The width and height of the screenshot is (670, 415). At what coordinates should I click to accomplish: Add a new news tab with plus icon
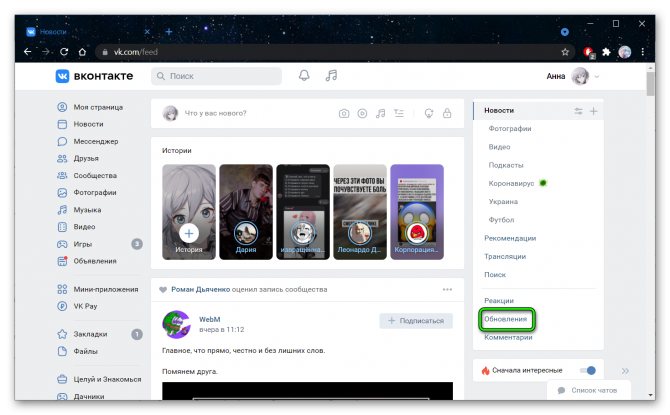click(594, 111)
